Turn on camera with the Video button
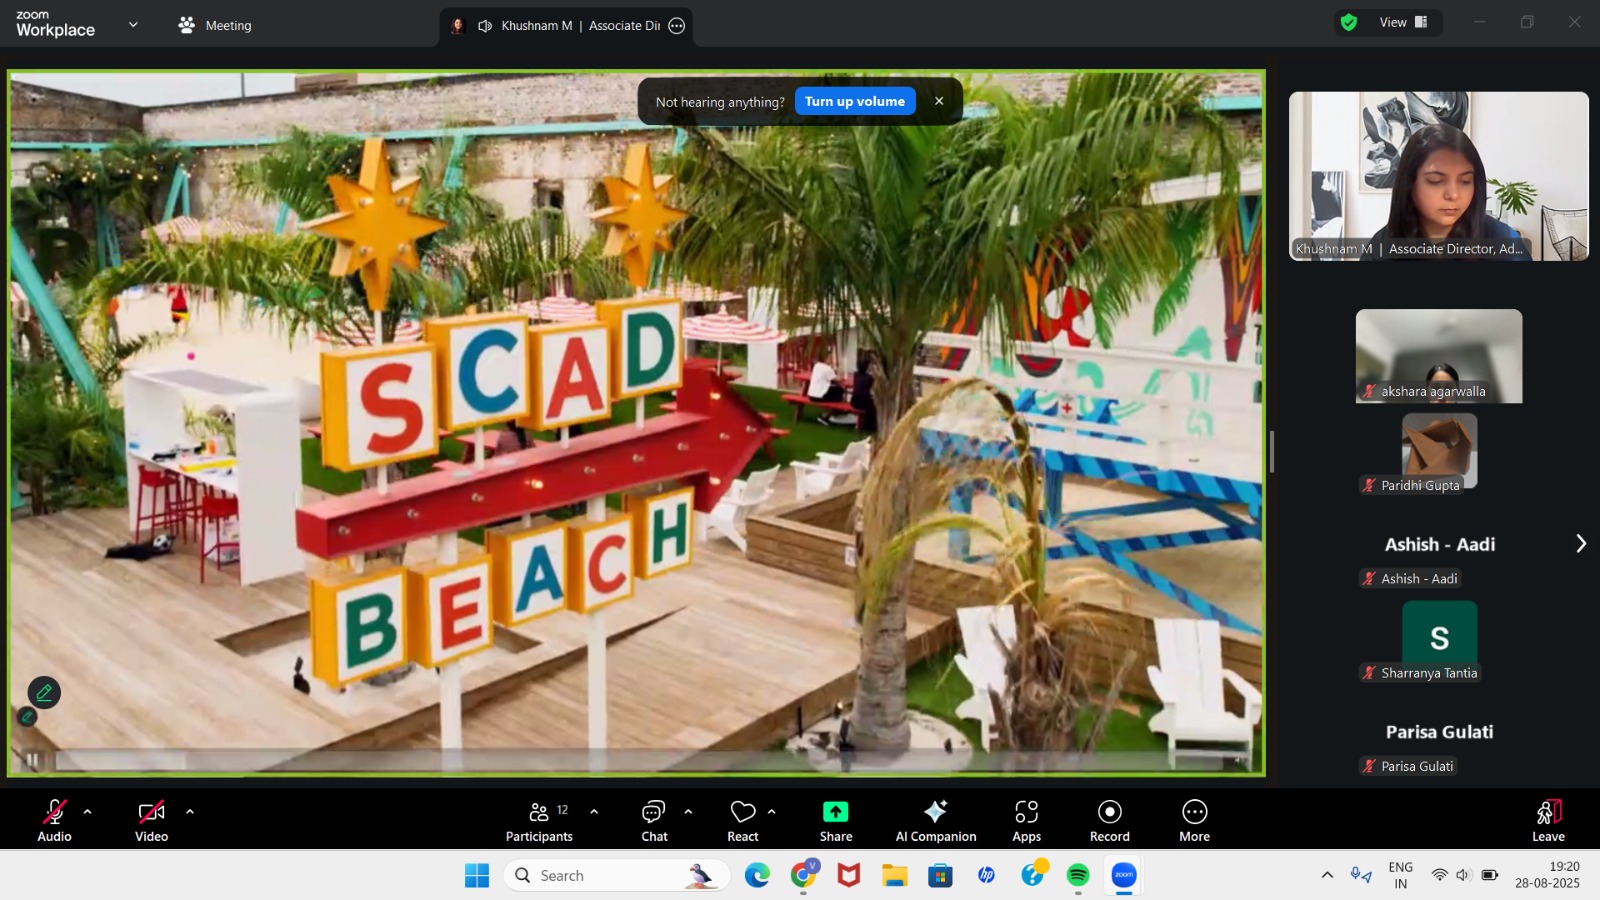Screen dimensions: 1600x900 click(x=151, y=820)
